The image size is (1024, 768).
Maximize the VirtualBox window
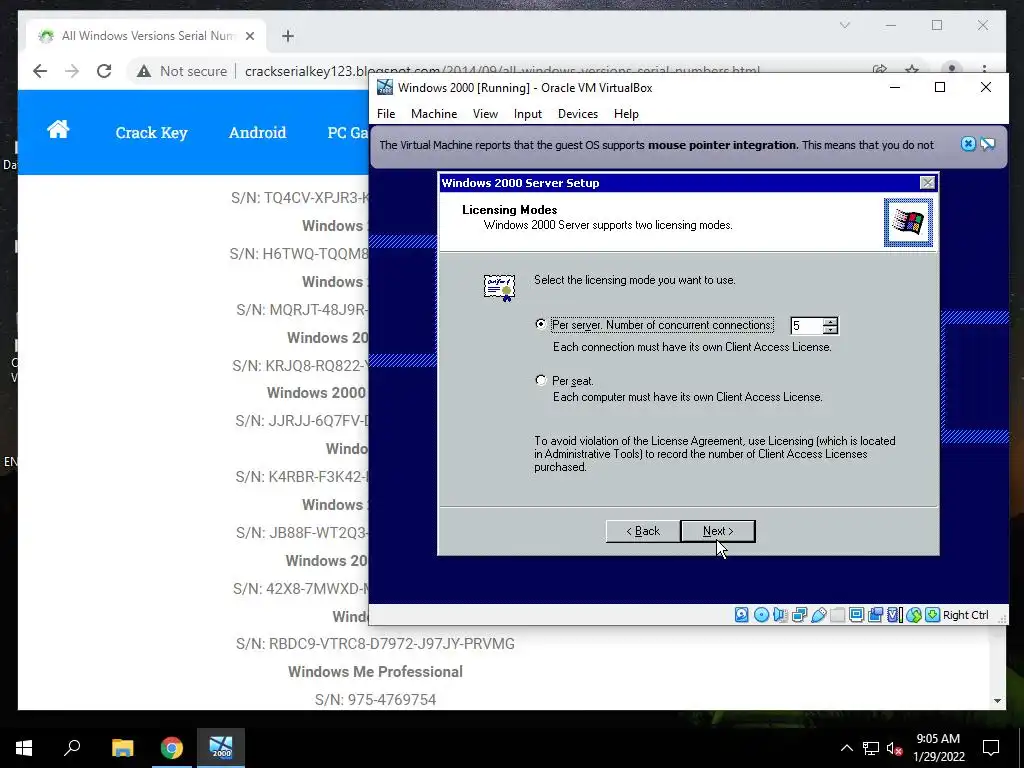[x=940, y=88]
